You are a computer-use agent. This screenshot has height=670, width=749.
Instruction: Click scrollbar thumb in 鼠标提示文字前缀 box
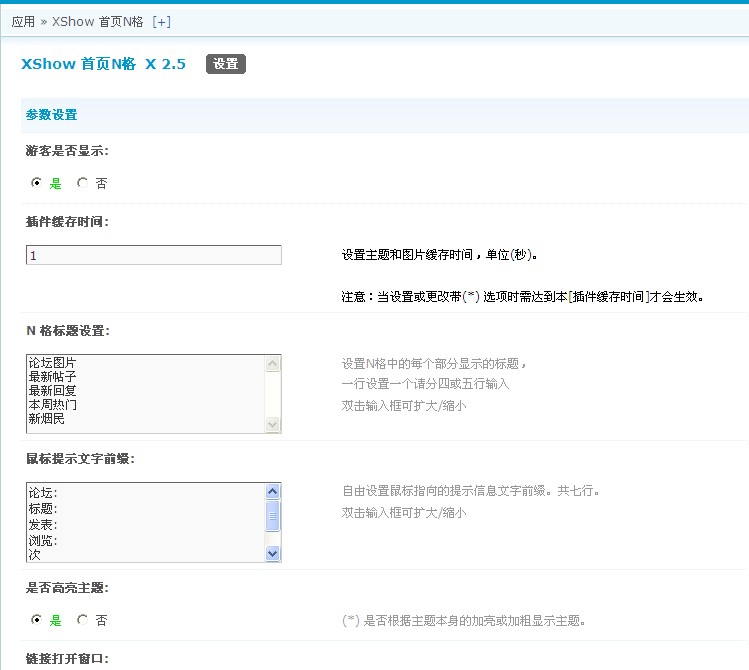coord(273,516)
